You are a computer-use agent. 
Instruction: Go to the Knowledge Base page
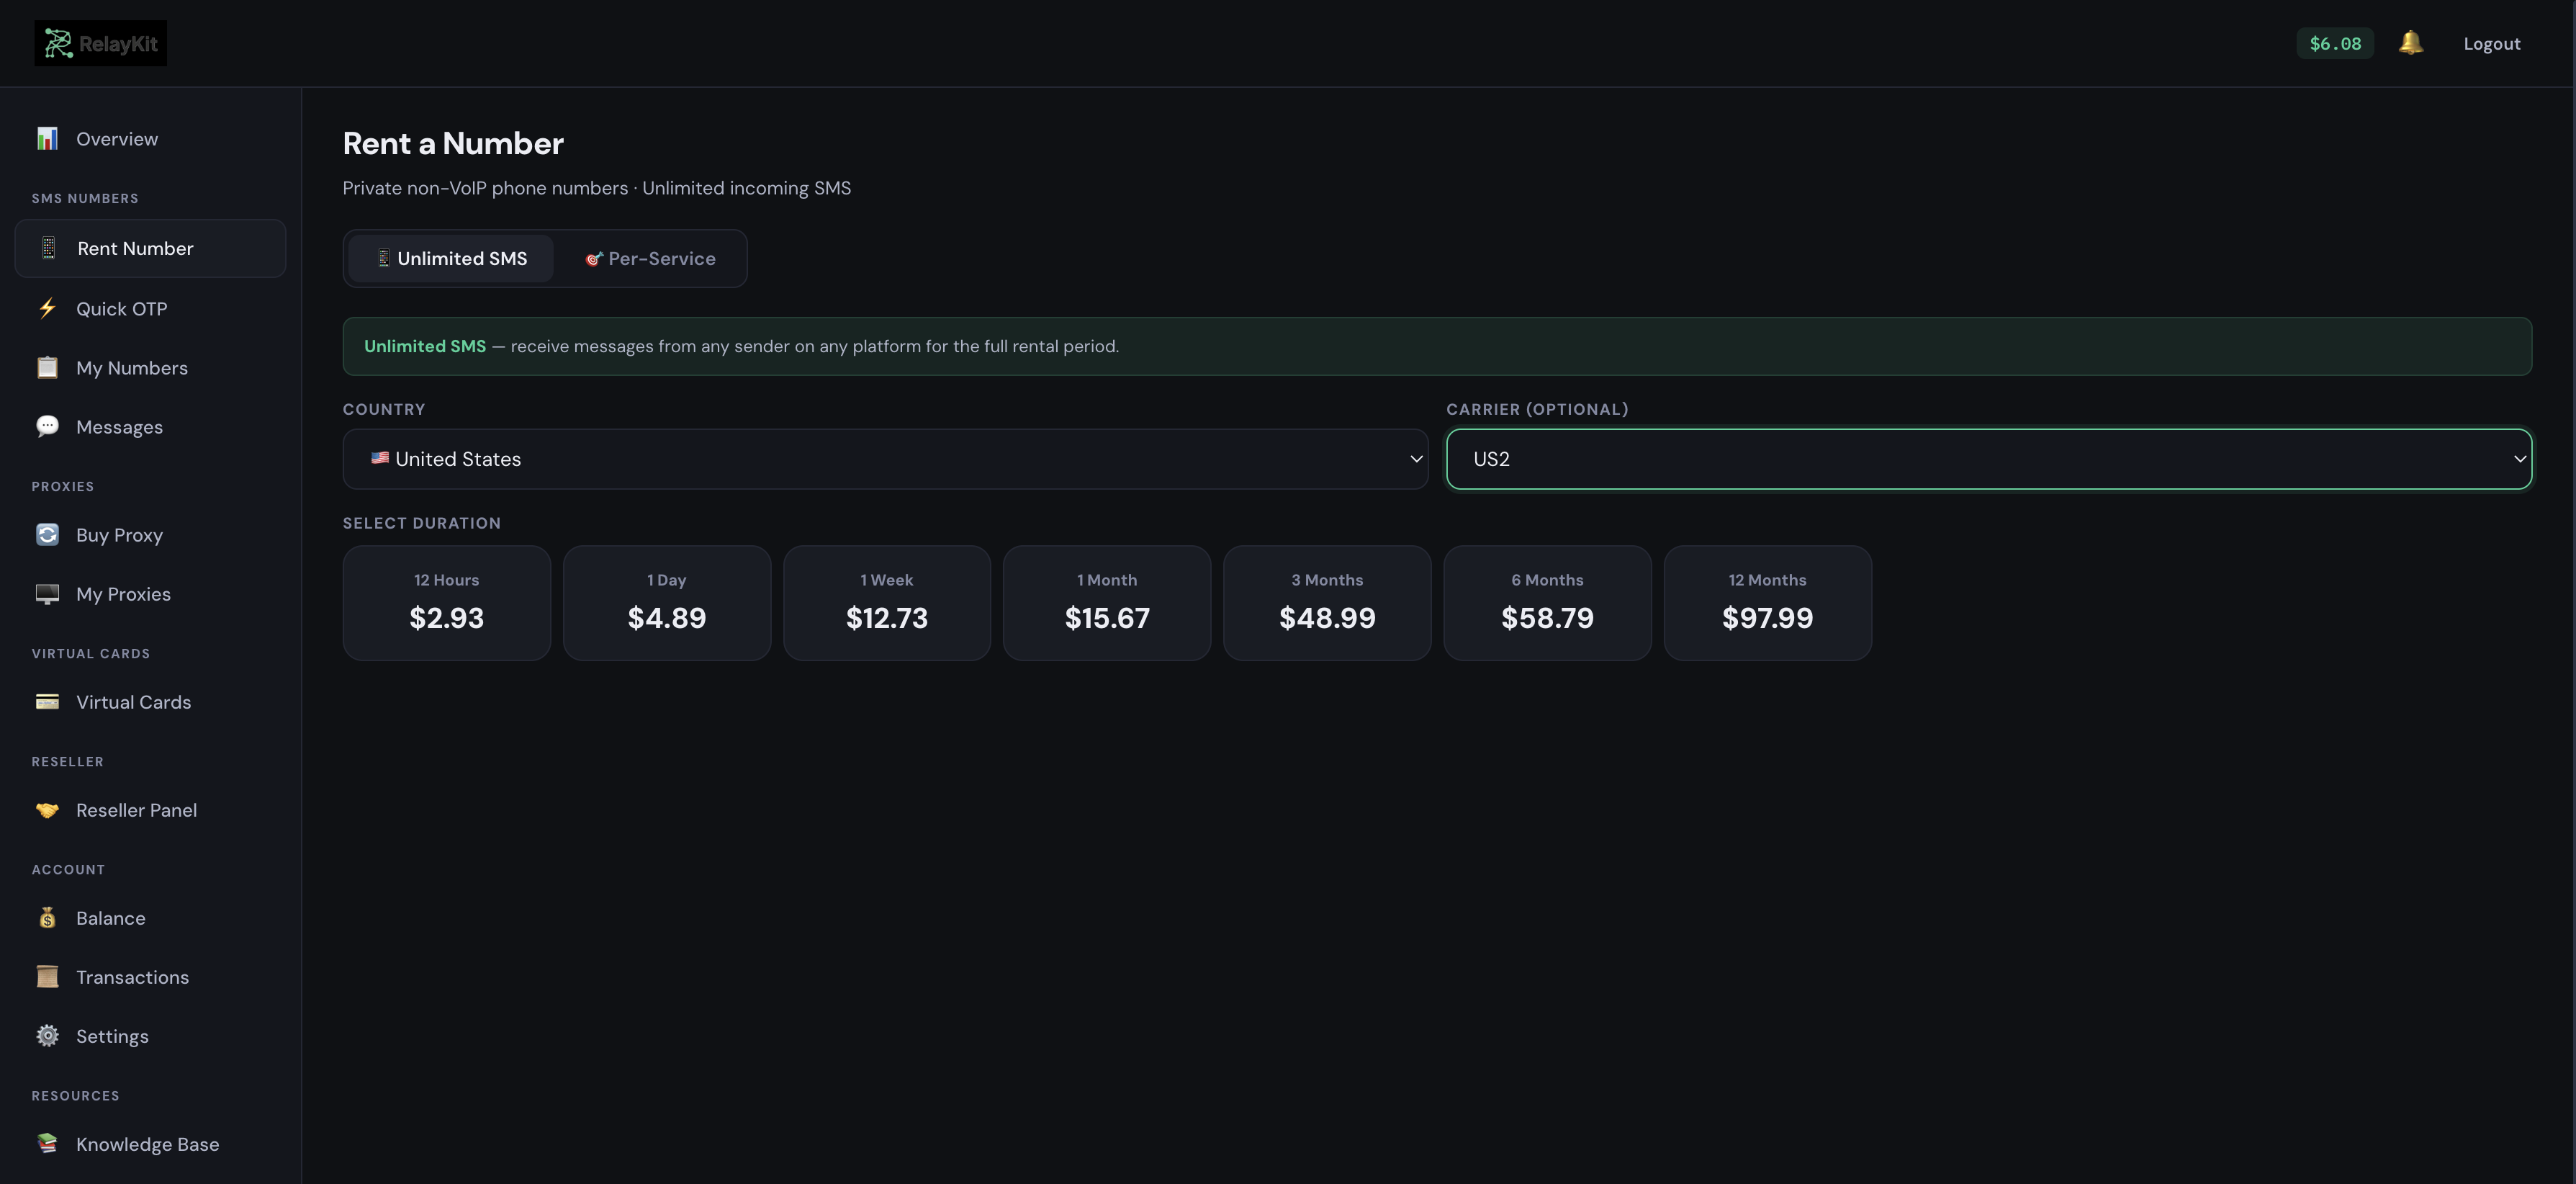pyautogui.click(x=147, y=1144)
